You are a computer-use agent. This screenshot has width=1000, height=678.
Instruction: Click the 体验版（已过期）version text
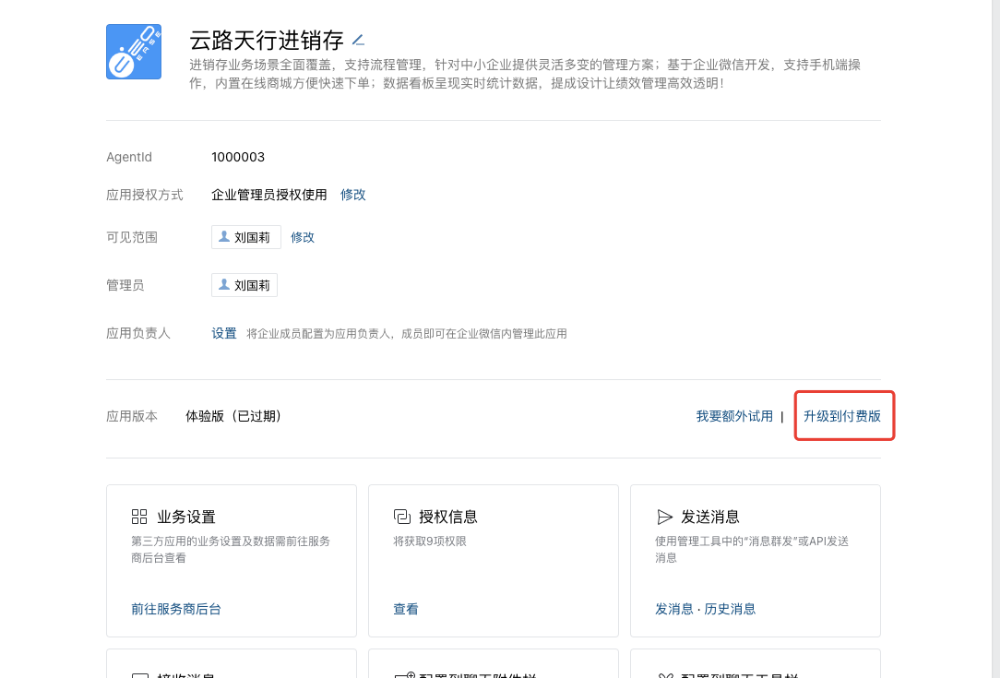click(x=233, y=416)
